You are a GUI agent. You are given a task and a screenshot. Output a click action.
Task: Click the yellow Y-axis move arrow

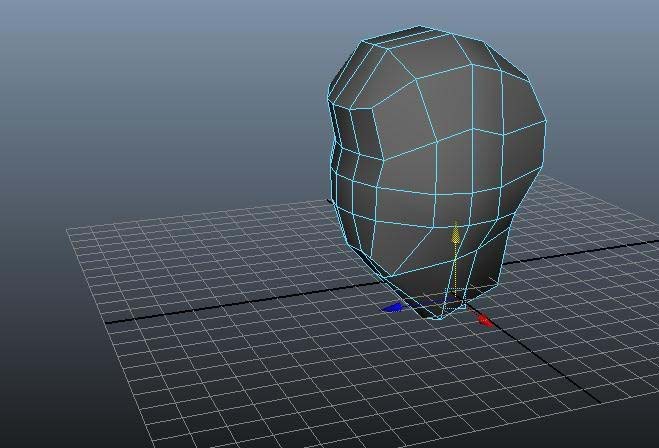click(456, 234)
